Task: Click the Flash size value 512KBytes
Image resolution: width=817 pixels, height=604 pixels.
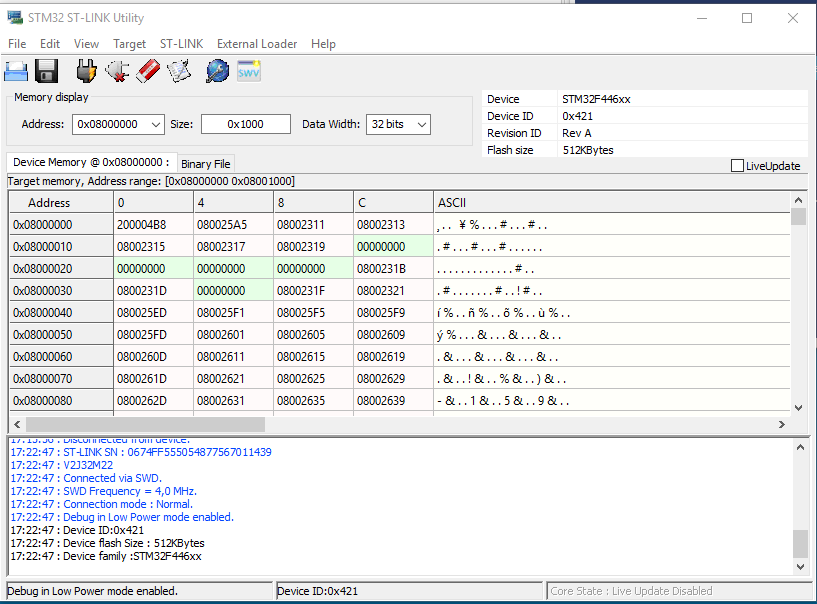Action: pyautogui.click(x=588, y=150)
